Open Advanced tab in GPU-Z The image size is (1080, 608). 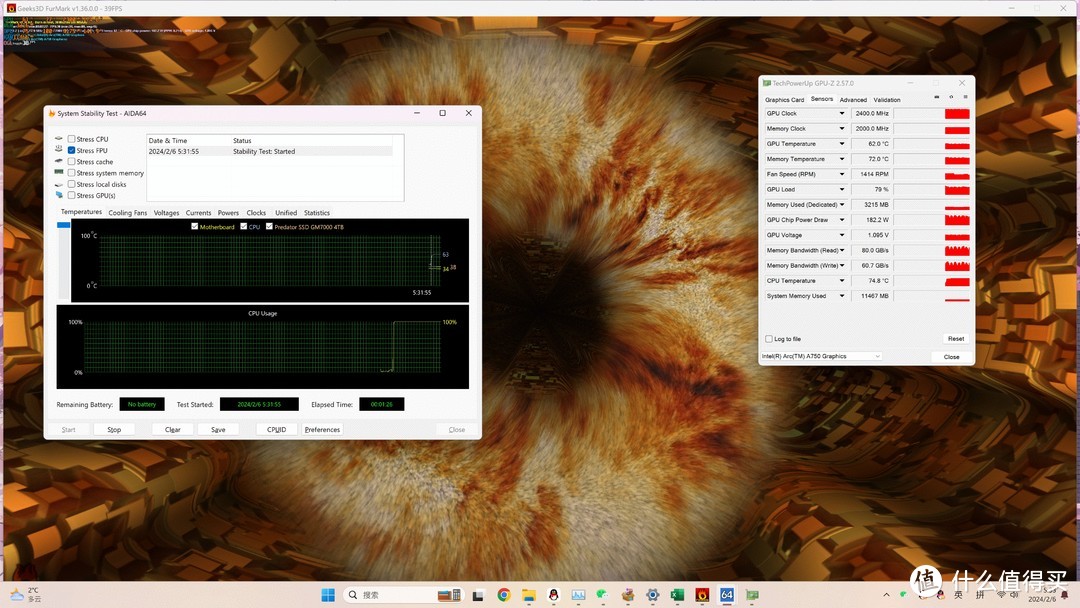[853, 100]
